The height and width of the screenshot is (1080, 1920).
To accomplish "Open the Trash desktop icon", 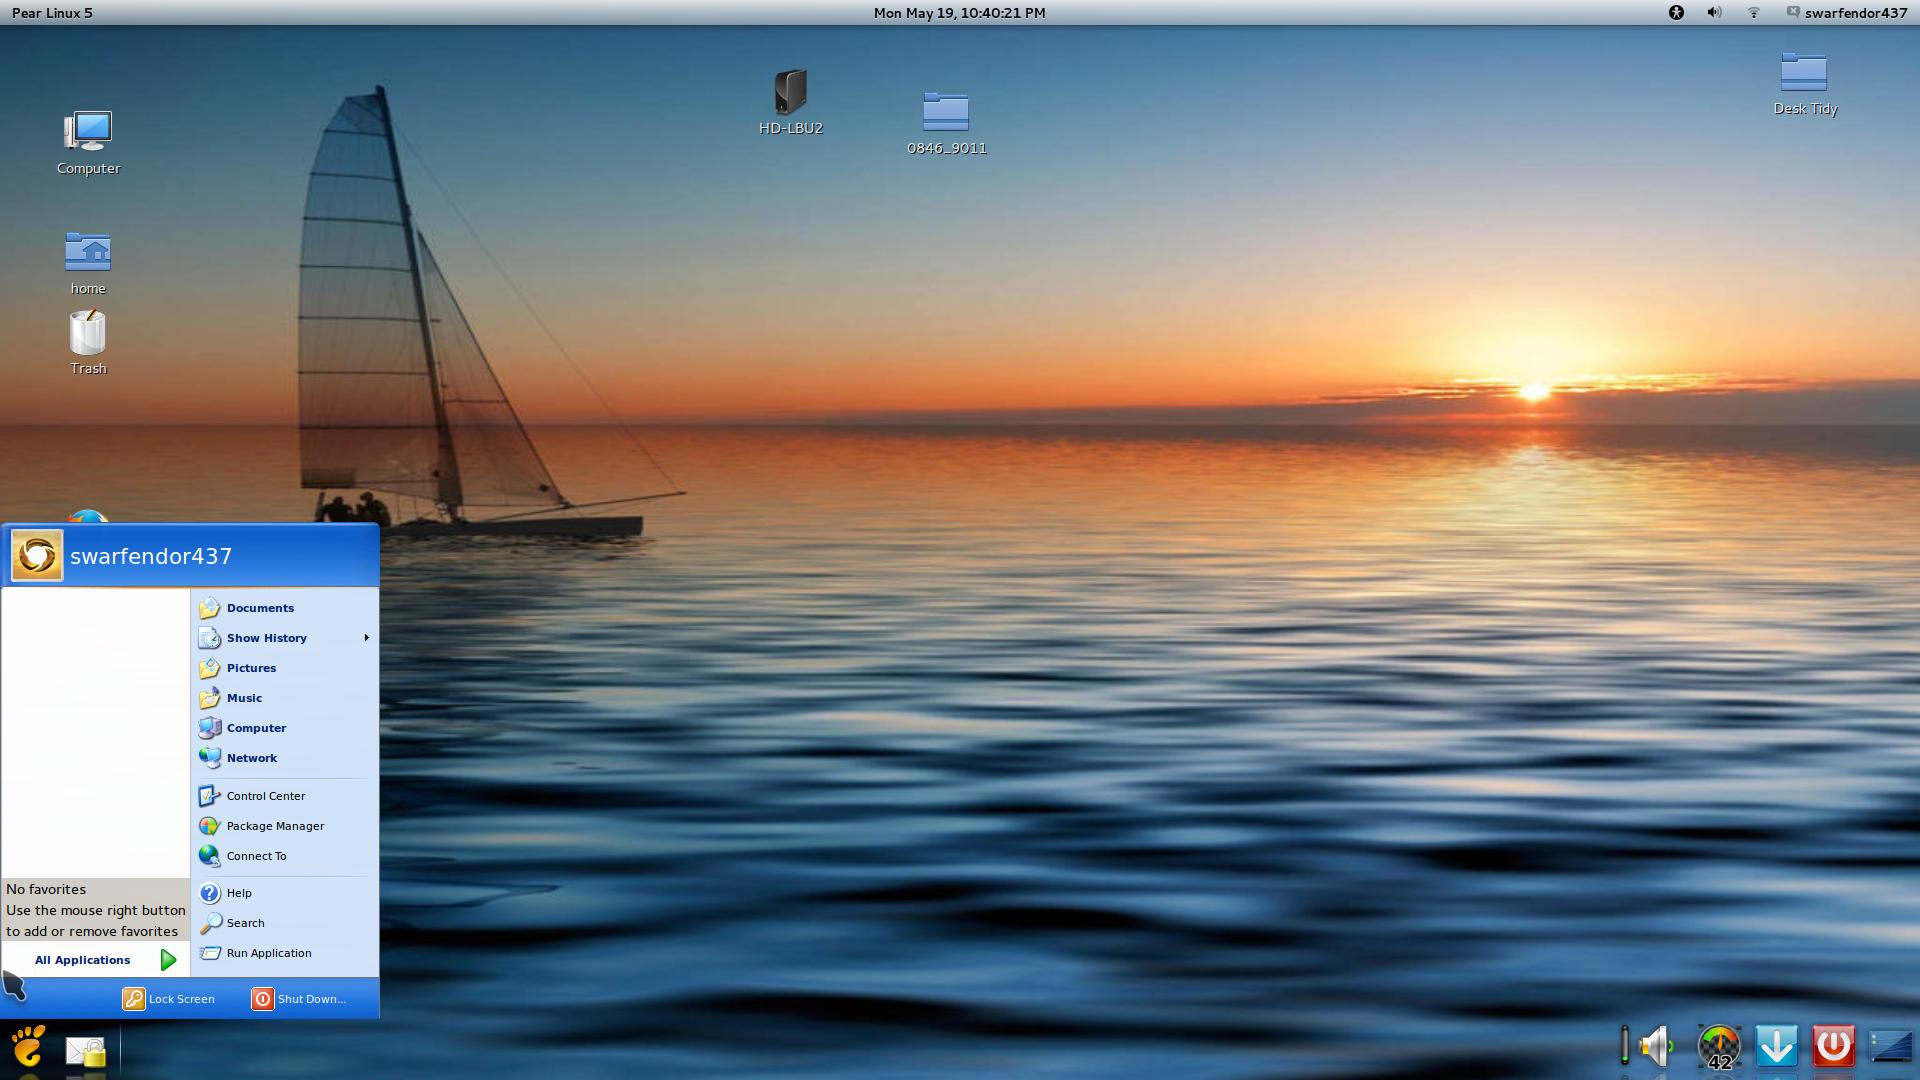I will pyautogui.click(x=88, y=334).
